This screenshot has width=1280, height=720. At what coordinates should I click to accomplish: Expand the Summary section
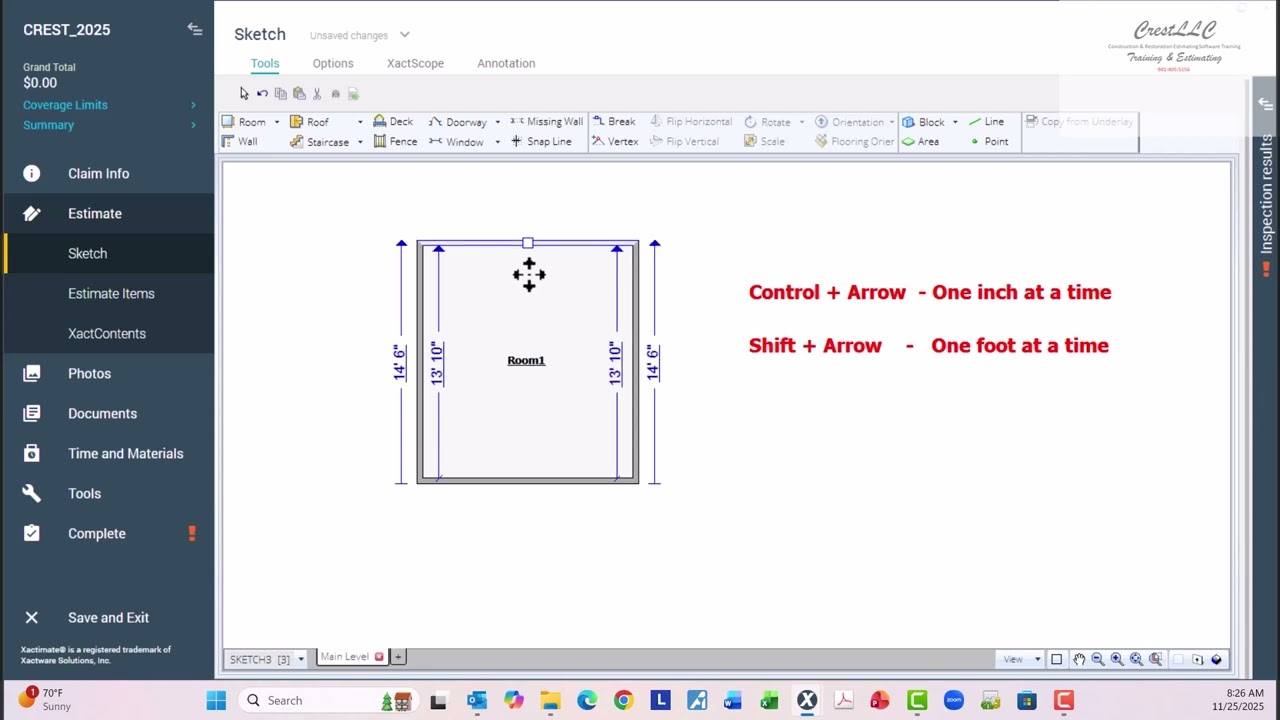pos(109,125)
